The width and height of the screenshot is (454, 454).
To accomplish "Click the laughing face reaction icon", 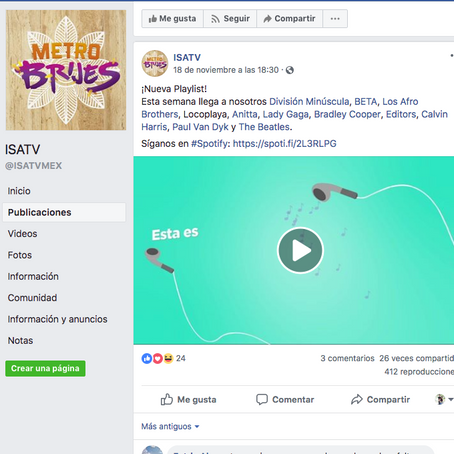I will [168, 359].
